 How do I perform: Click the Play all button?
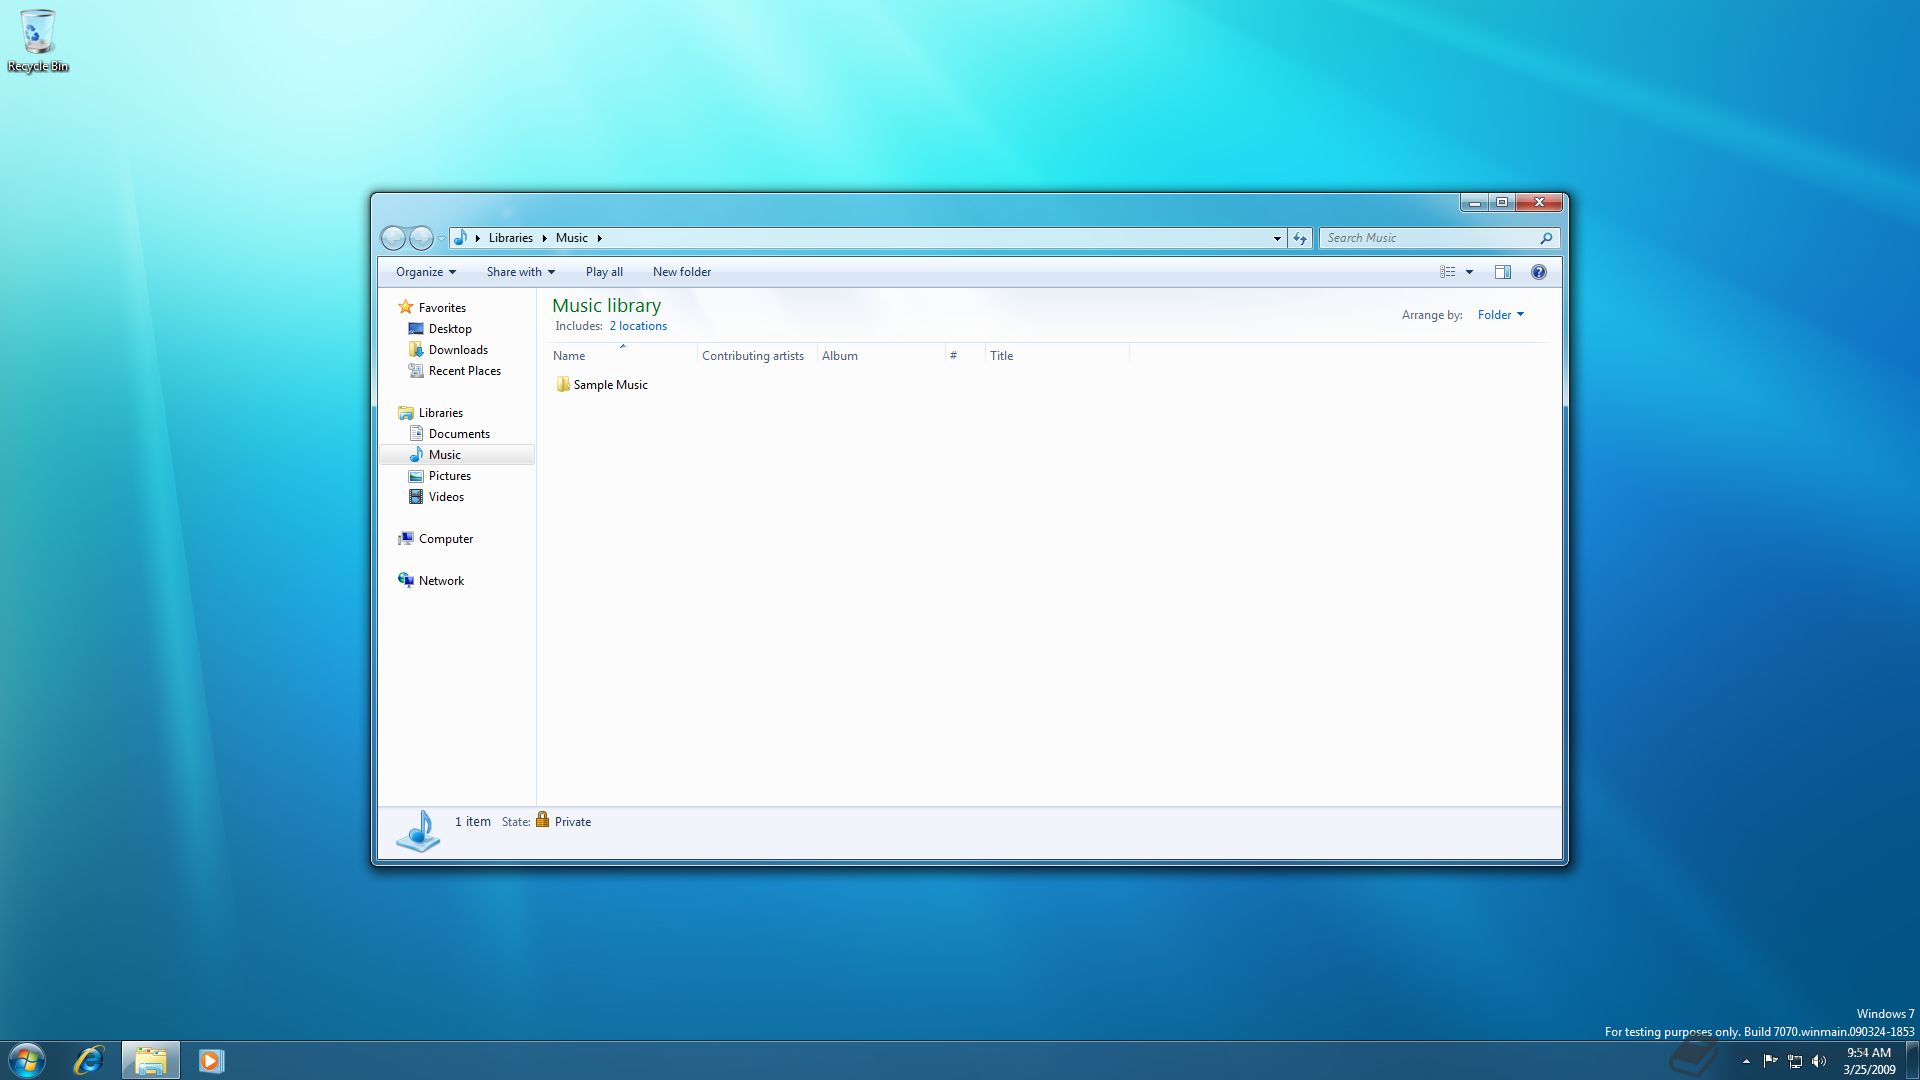[604, 272]
